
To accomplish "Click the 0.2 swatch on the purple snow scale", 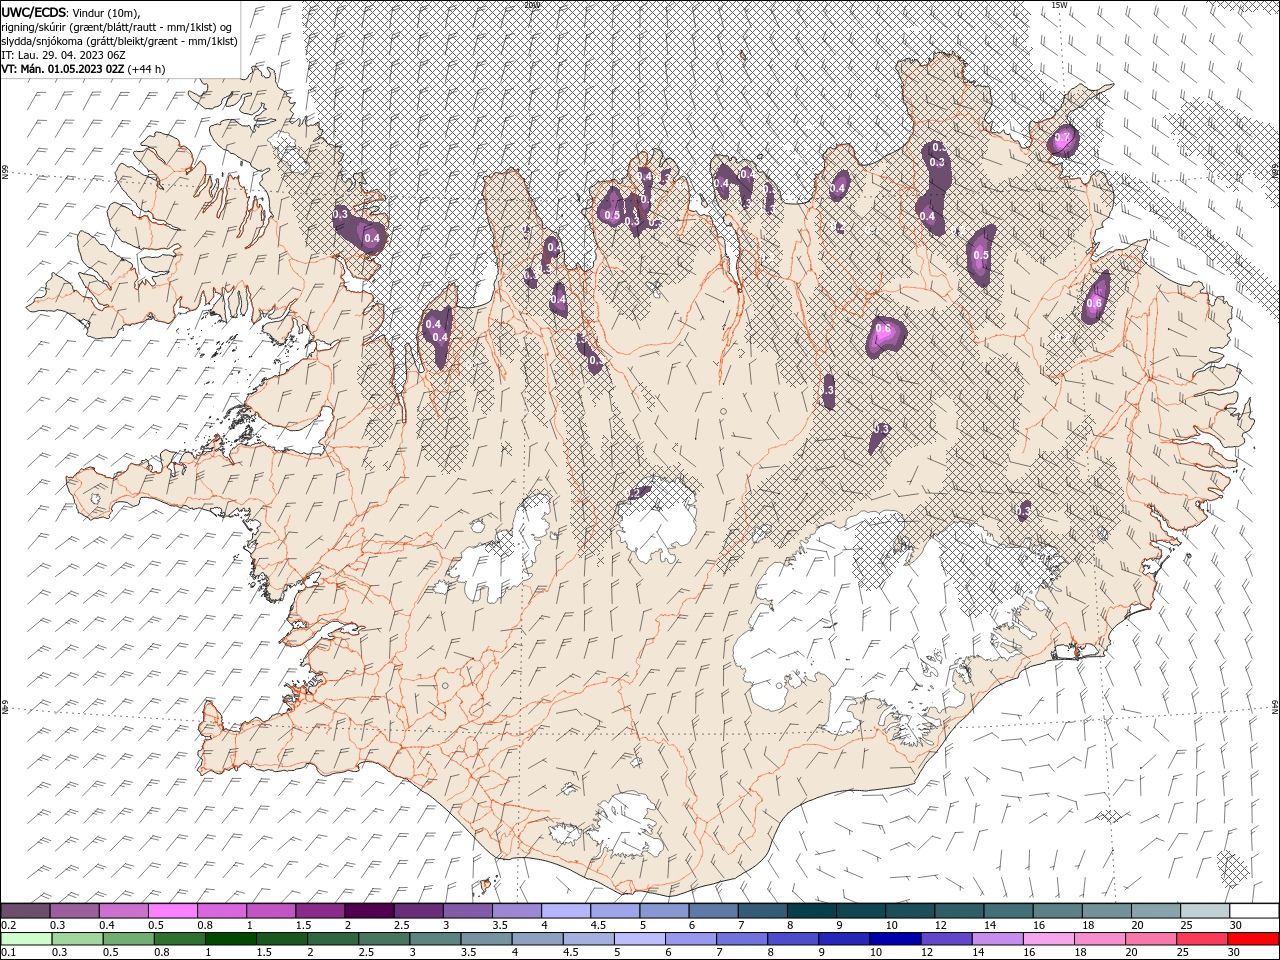I will (25, 911).
